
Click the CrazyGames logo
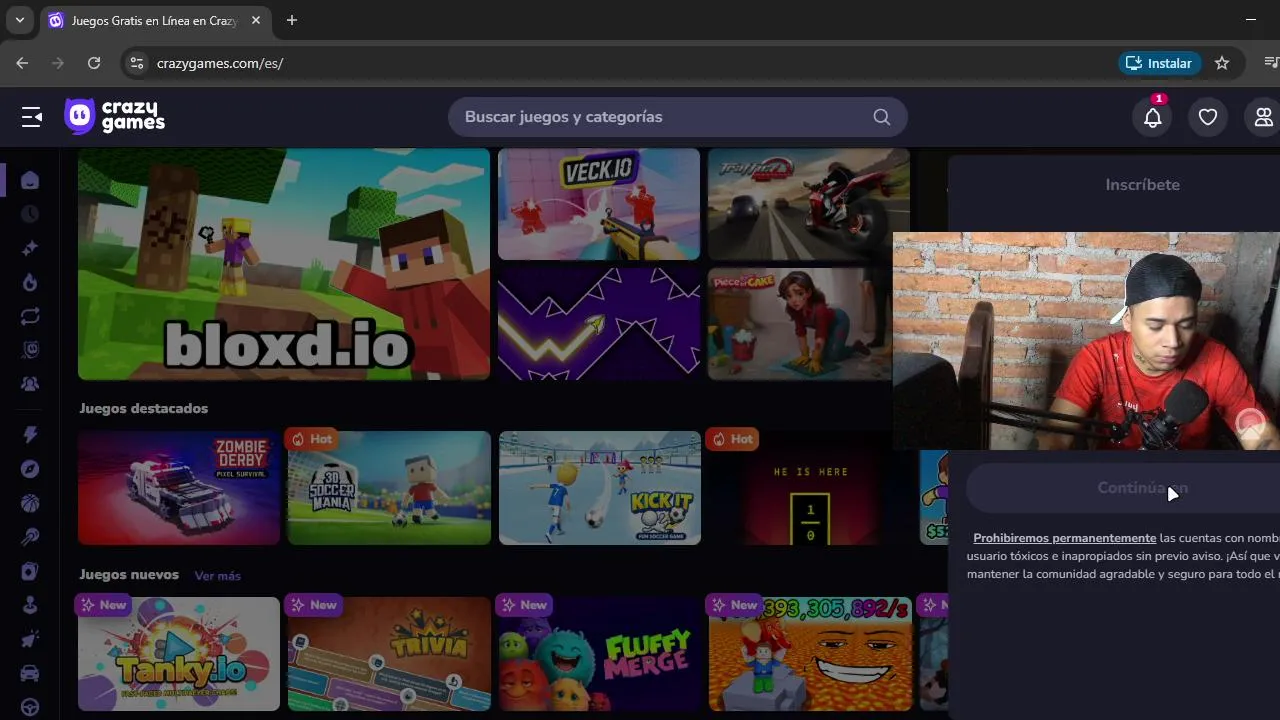[115, 117]
